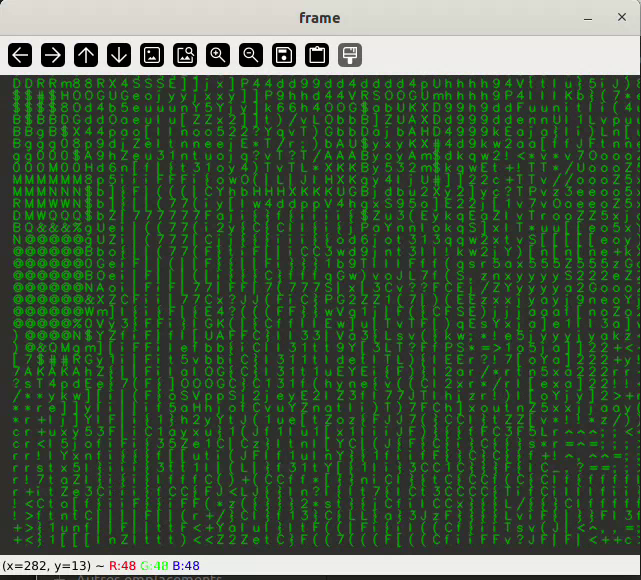Viewport: 641px width, 580px height.
Task: Open the display properties window icon
Action: tap(349, 55)
